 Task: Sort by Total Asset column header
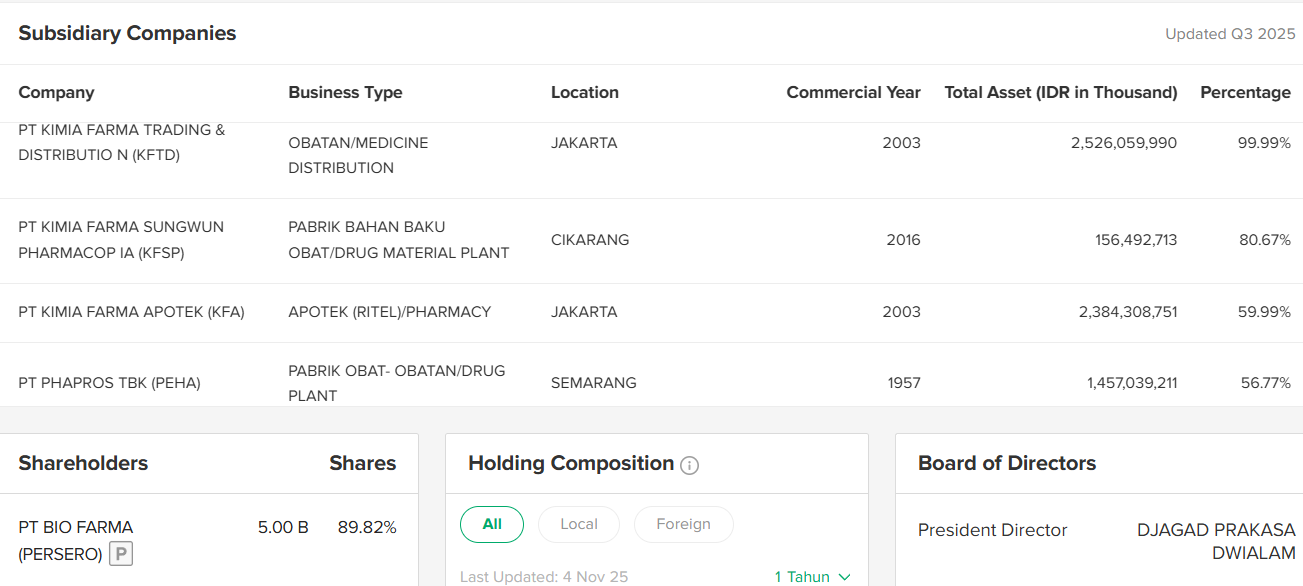(x=1060, y=93)
